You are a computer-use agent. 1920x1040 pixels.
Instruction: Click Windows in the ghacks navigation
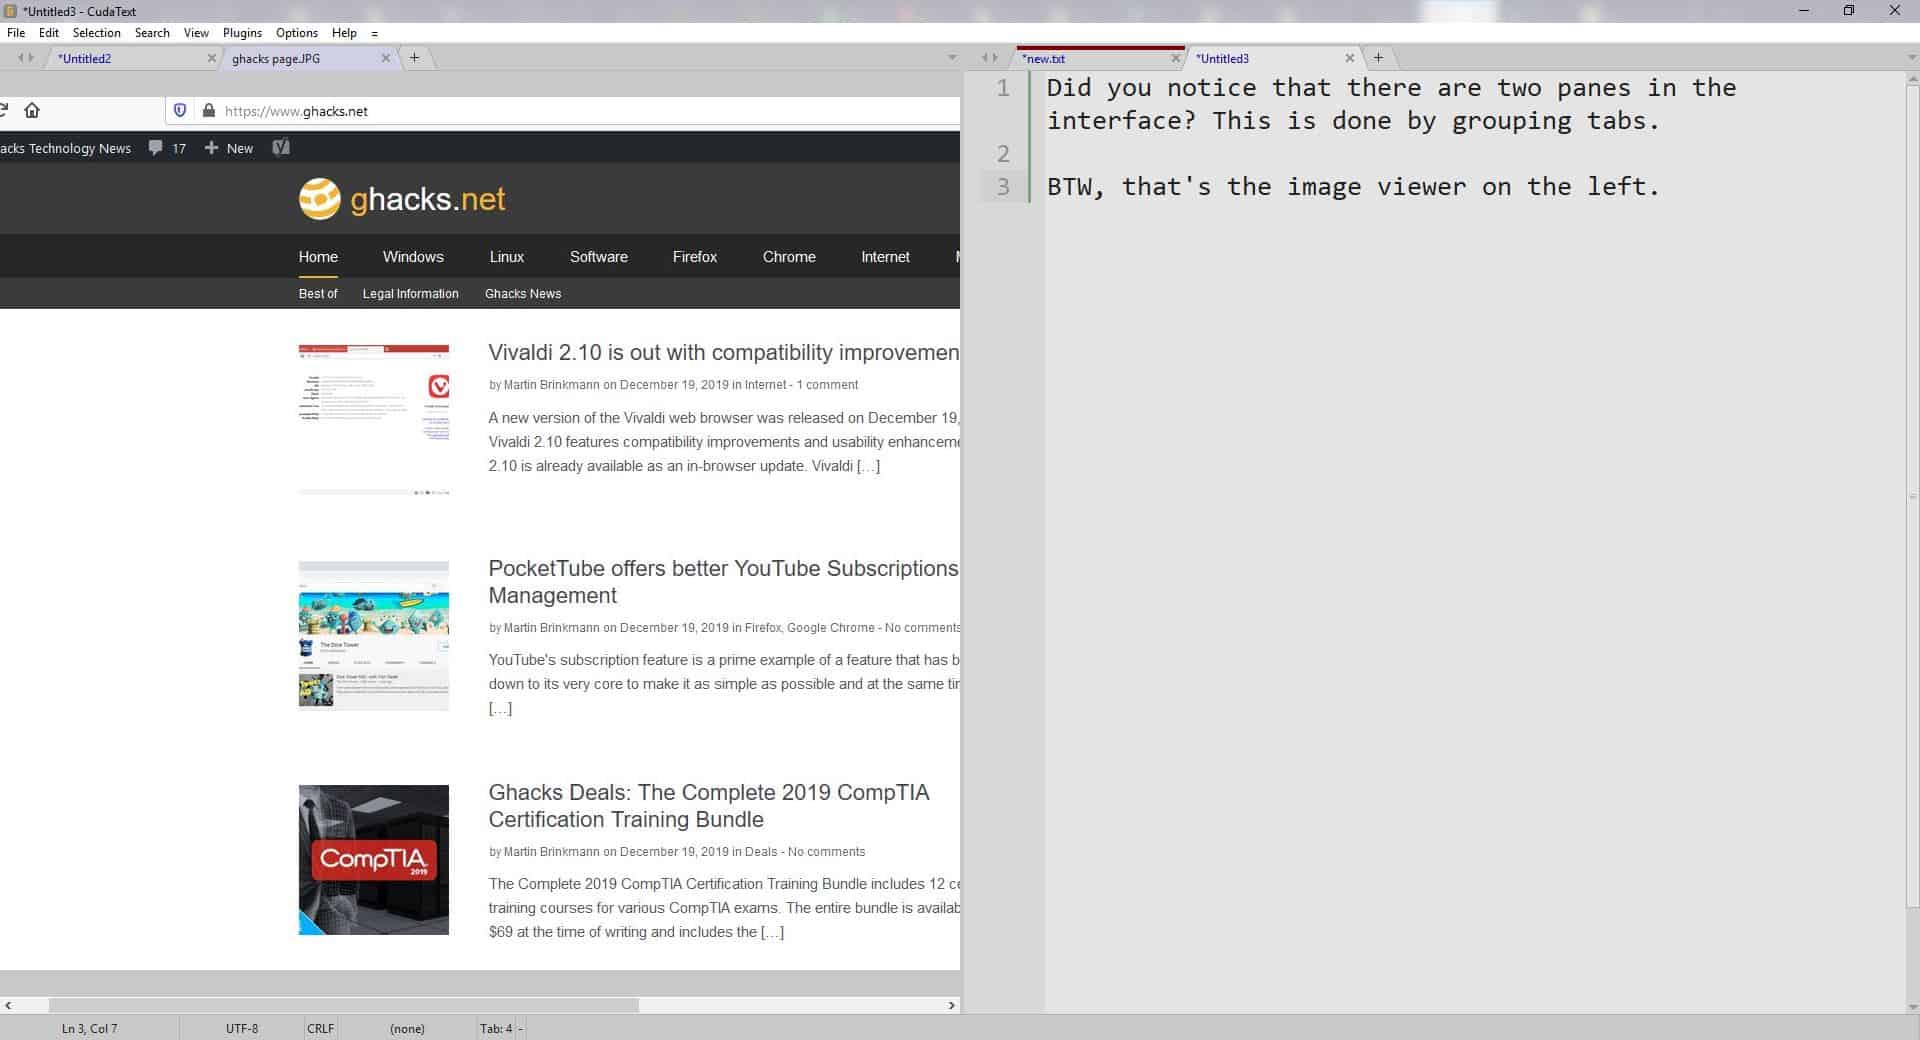(x=413, y=257)
